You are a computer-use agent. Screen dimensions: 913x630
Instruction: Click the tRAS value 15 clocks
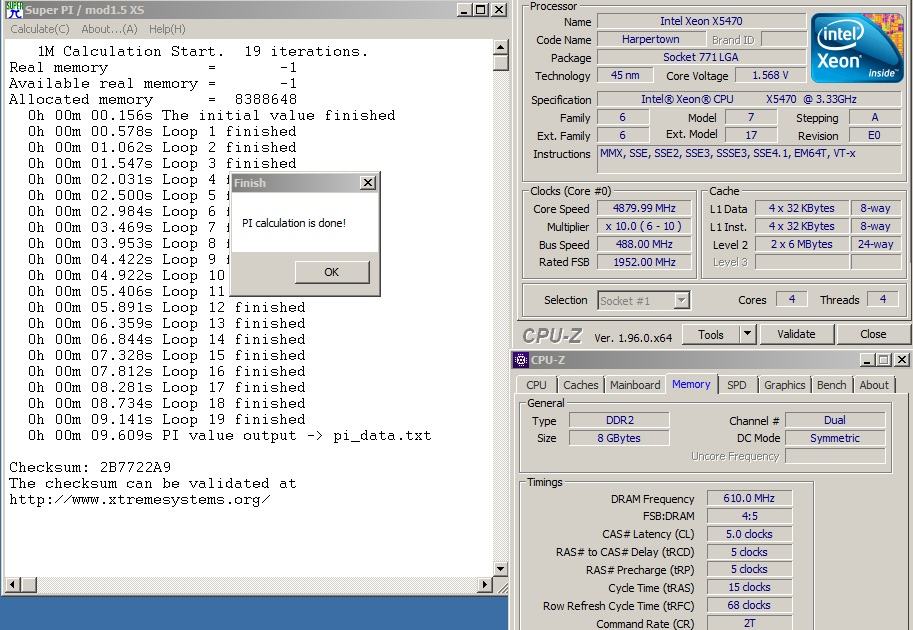(x=749, y=587)
